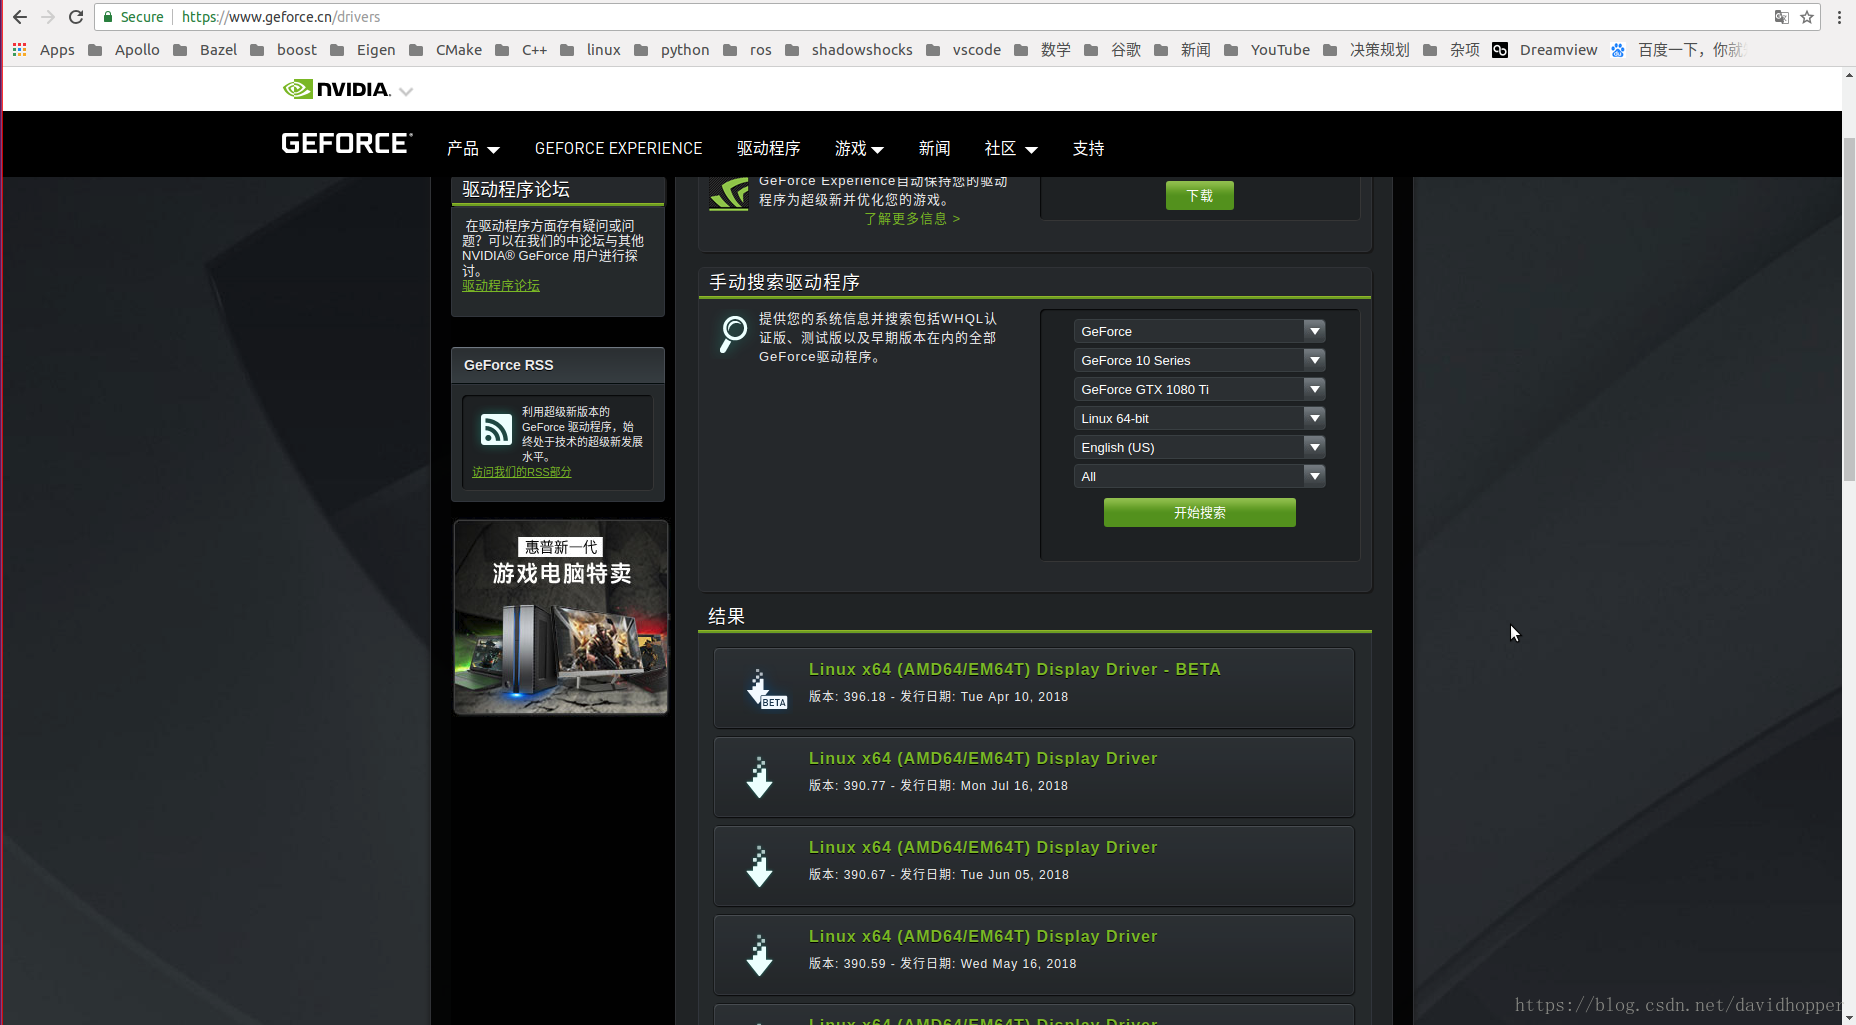The image size is (1856, 1025).
Task: Open the boost bookmarks folder
Action: 283,50
